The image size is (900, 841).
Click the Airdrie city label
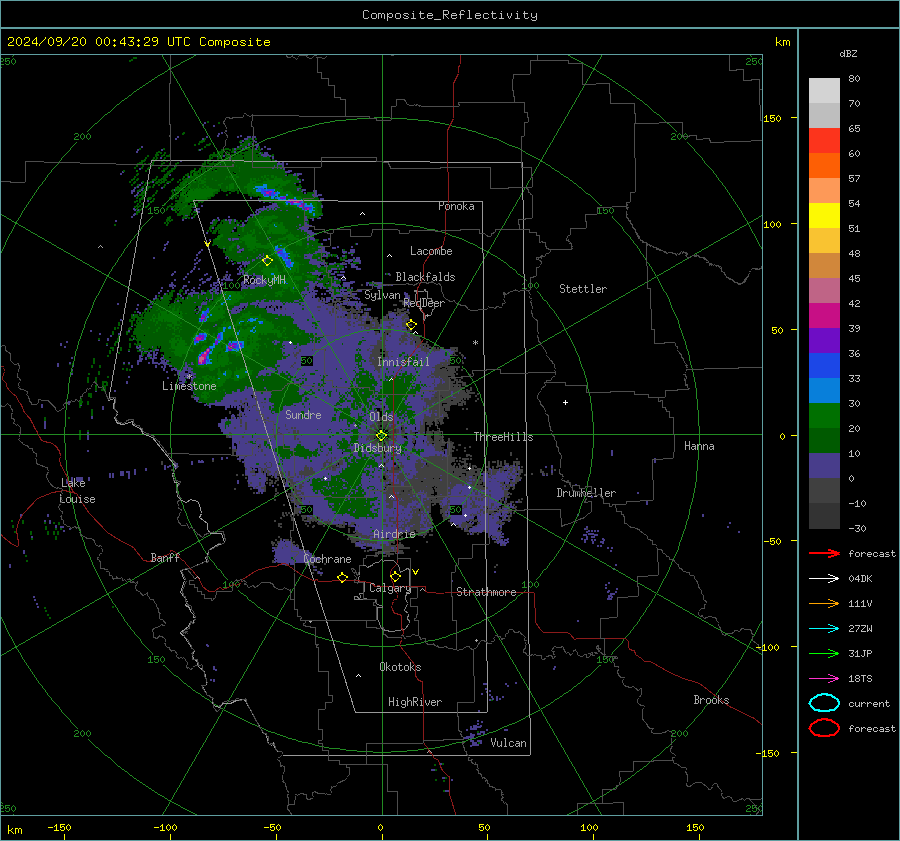(x=394, y=534)
